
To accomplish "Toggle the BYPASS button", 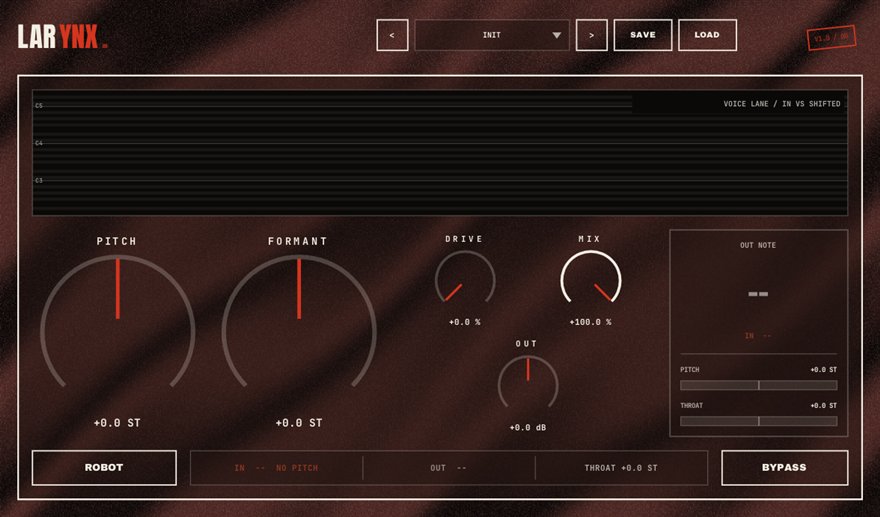I will point(784,468).
